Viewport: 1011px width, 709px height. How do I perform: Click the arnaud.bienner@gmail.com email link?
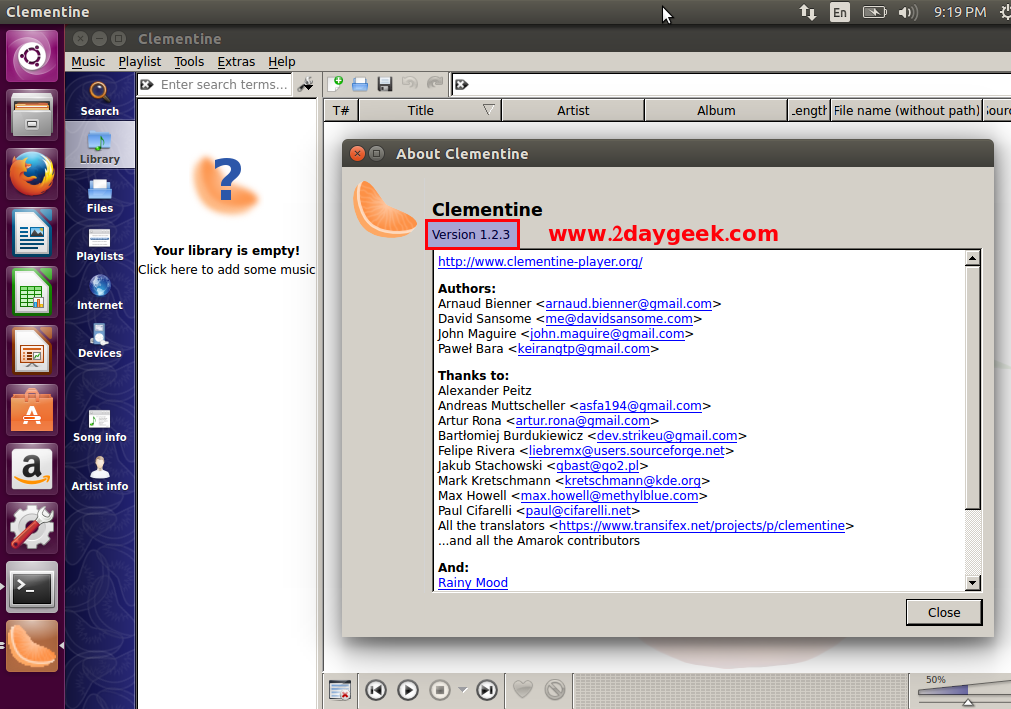[629, 304]
